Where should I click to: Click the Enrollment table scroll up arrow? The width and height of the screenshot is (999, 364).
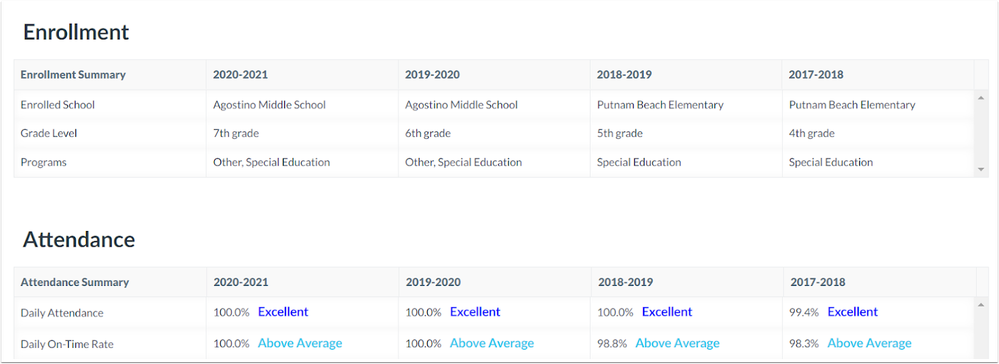[x=981, y=98]
